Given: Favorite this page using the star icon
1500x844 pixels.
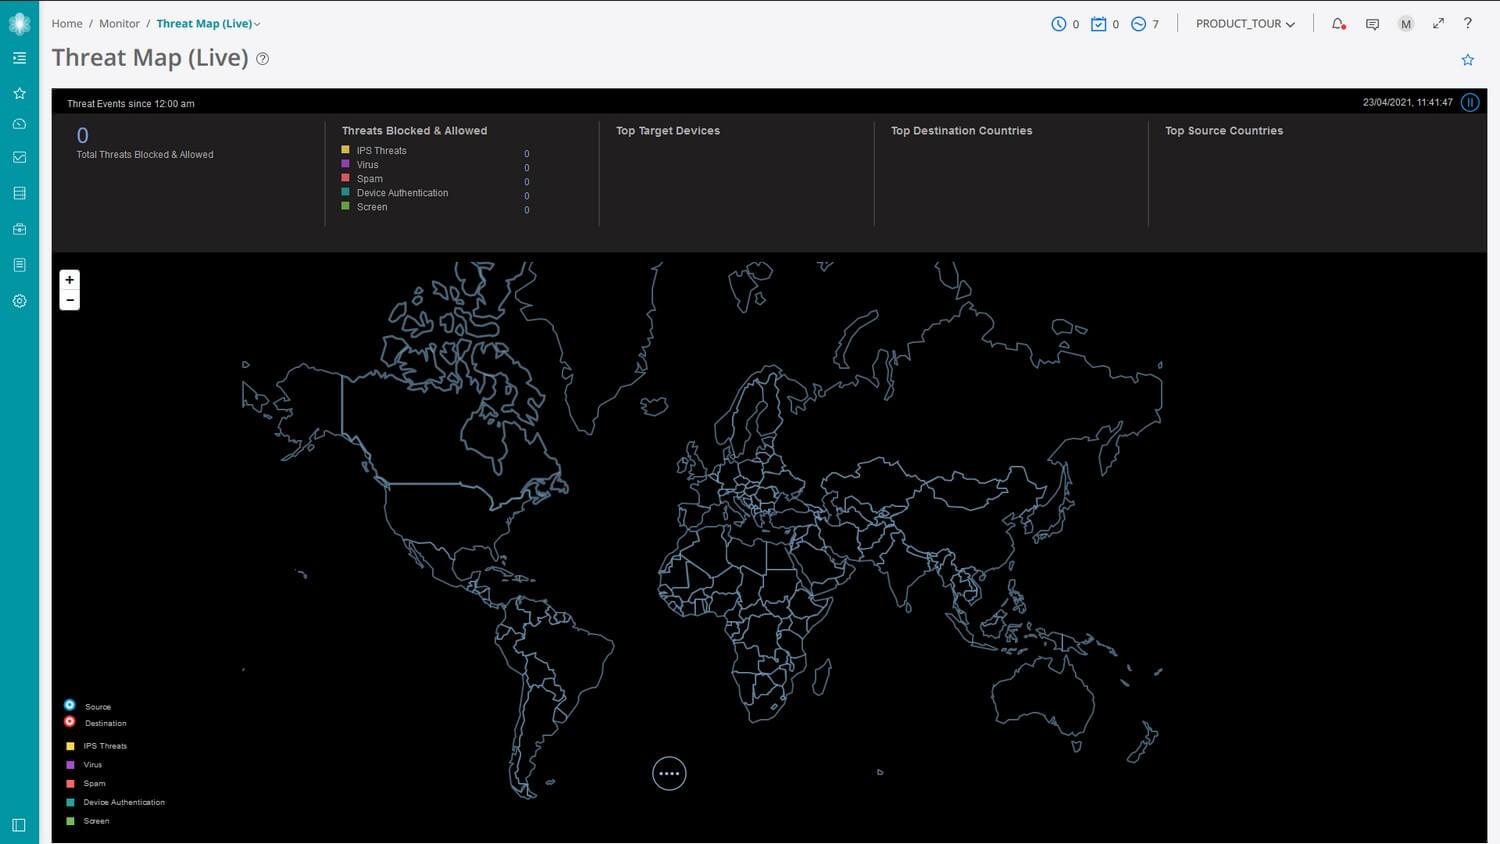Looking at the screenshot, I should point(1467,59).
